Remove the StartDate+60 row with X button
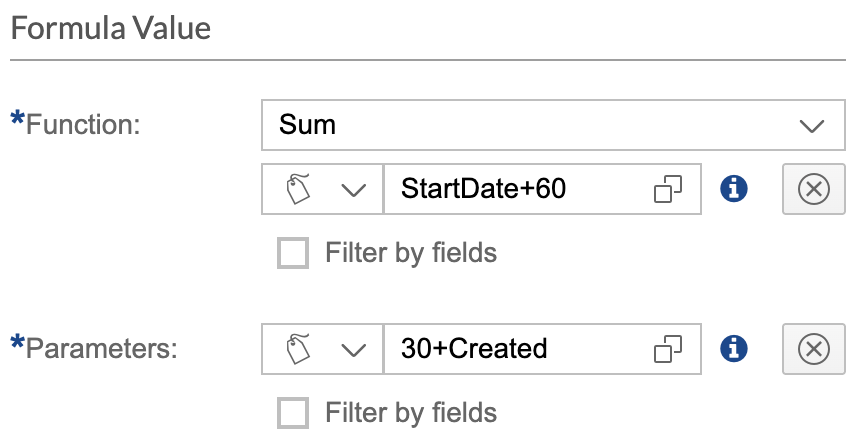858x440 pixels. [x=812, y=188]
